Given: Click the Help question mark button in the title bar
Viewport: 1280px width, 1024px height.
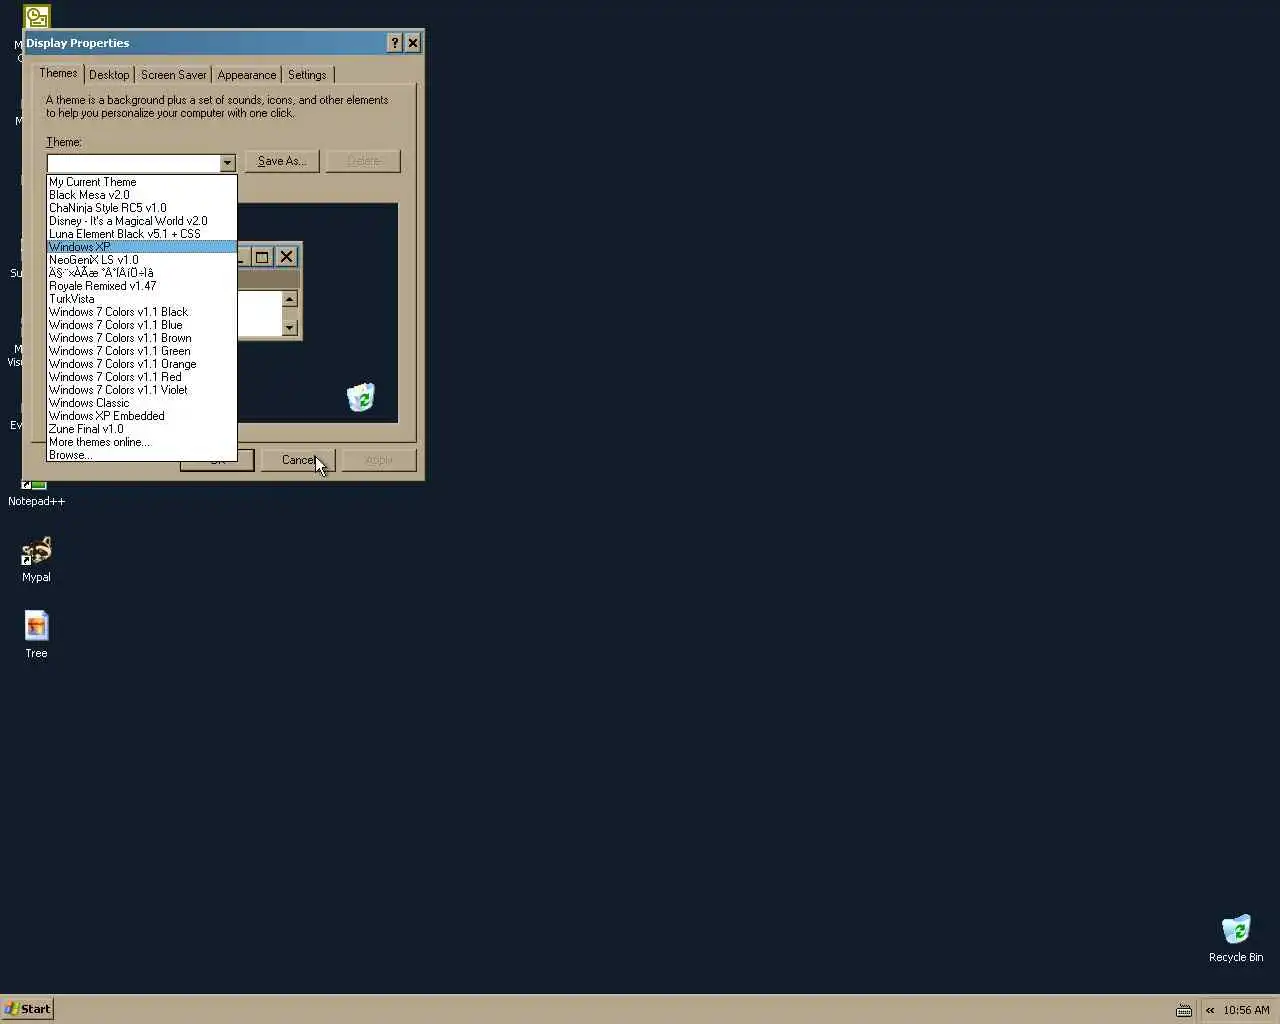Looking at the screenshot, I should 394,43.
